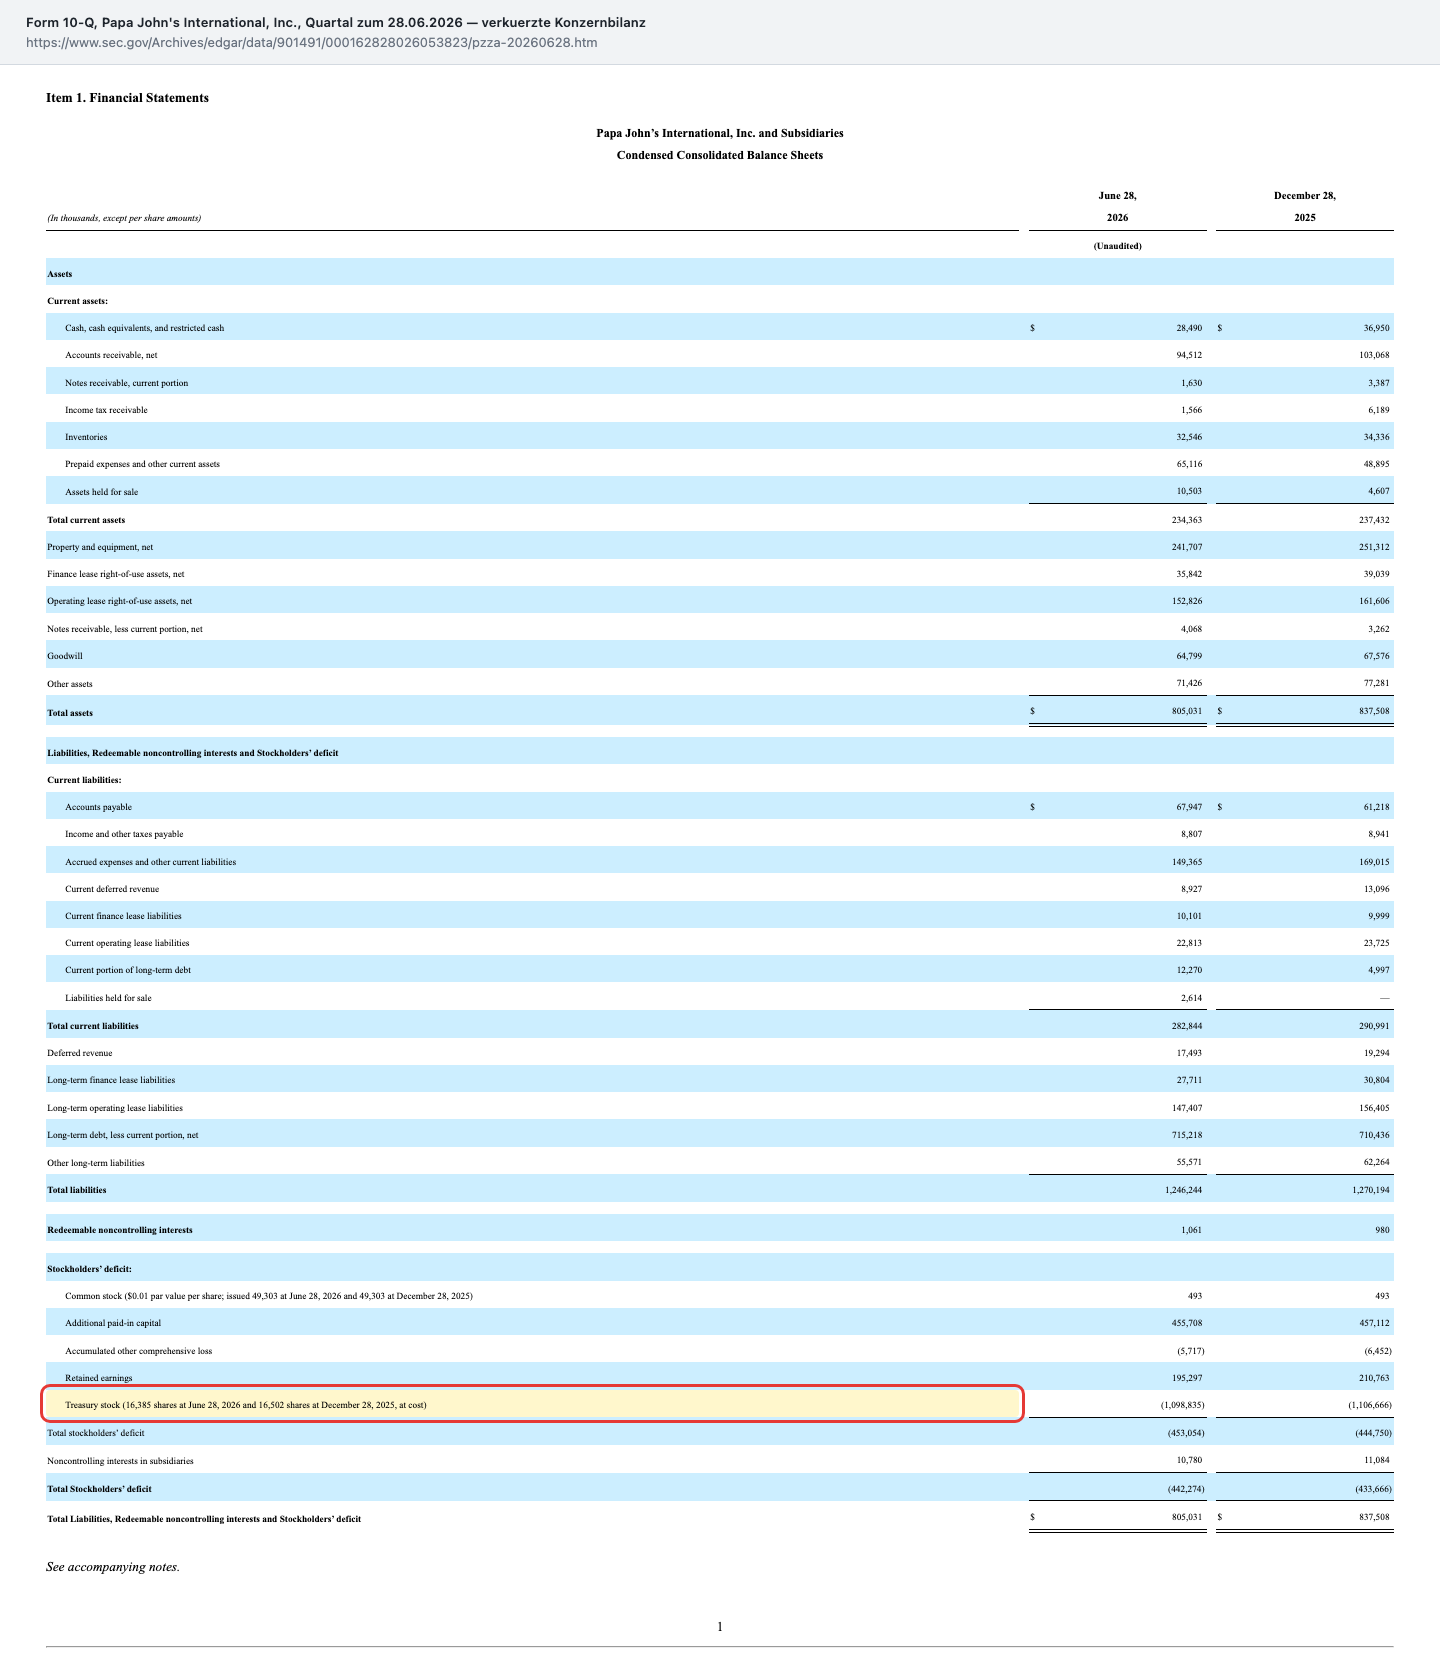This screenshot has width=1440, height=1676.
Task: Select cash value 28,490
Action: point(1189,328)
